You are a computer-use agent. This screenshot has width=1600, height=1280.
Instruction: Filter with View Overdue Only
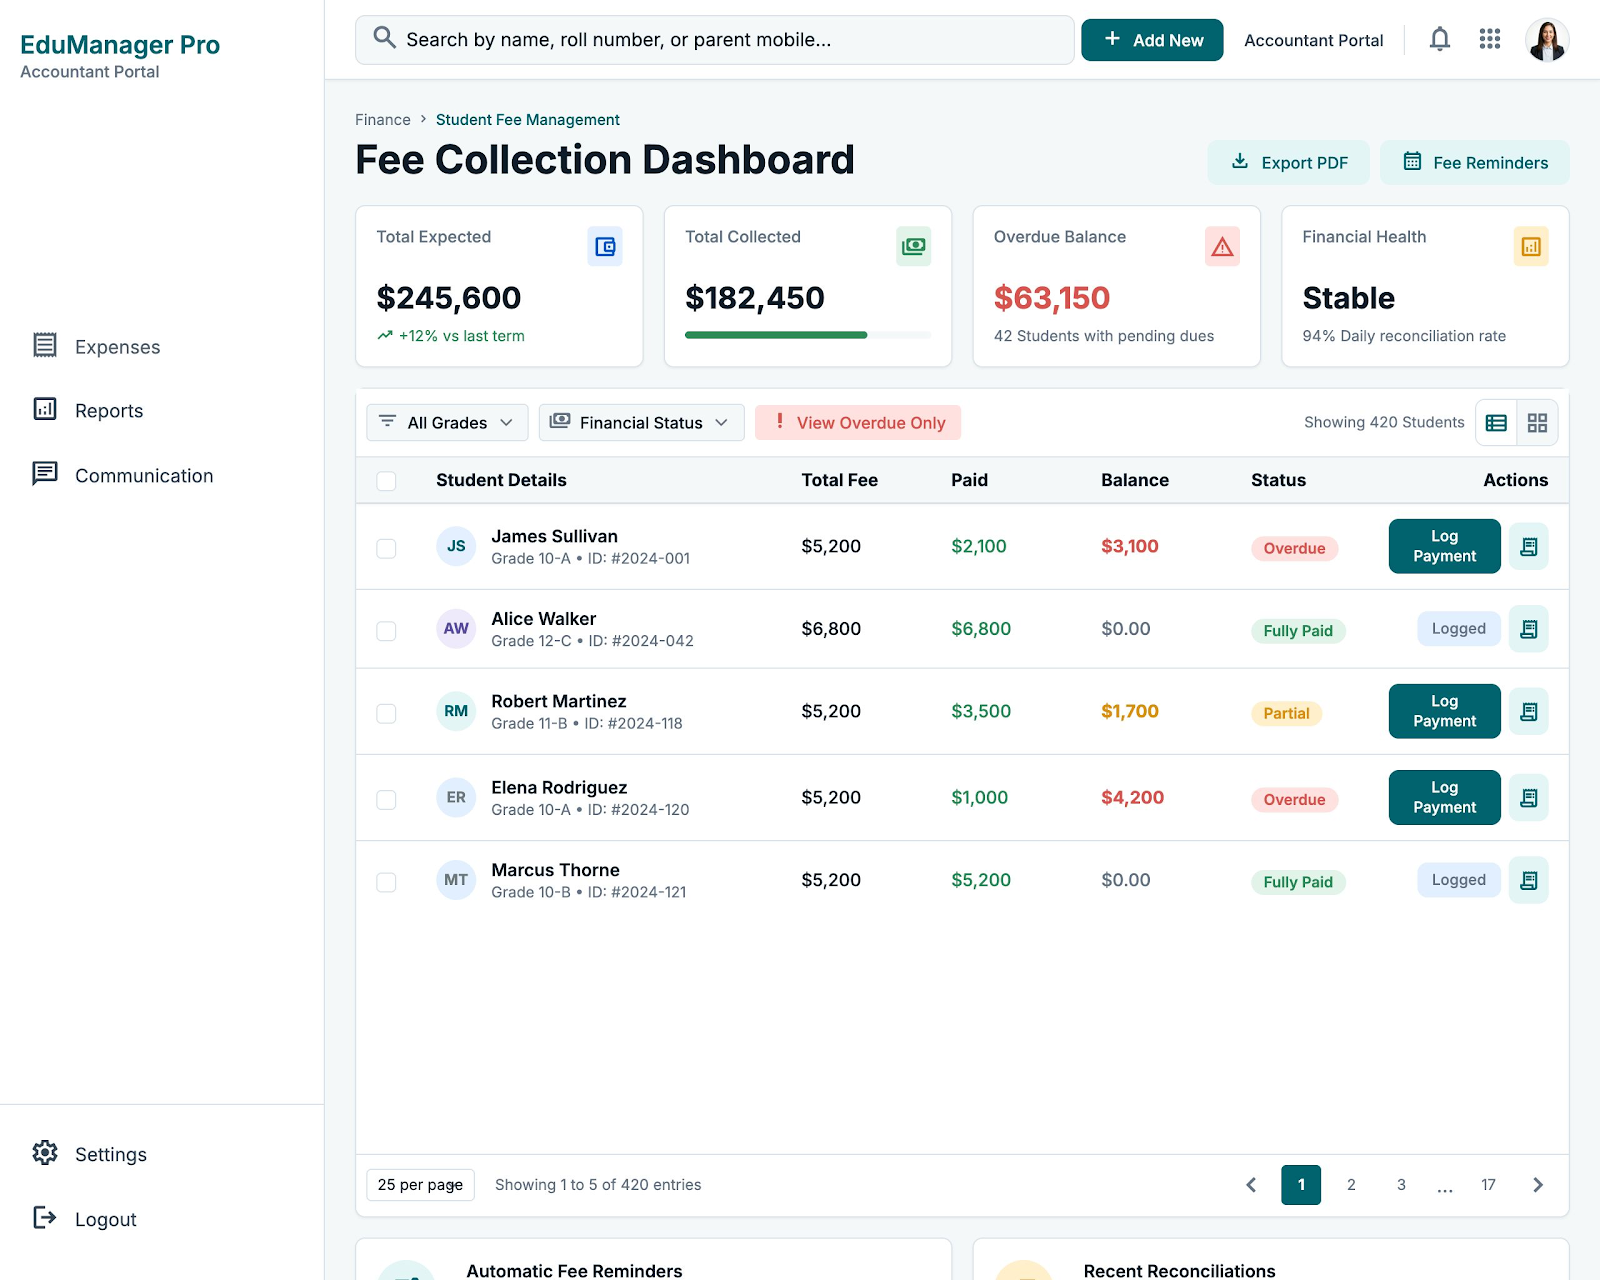click(x=858, y=423)
